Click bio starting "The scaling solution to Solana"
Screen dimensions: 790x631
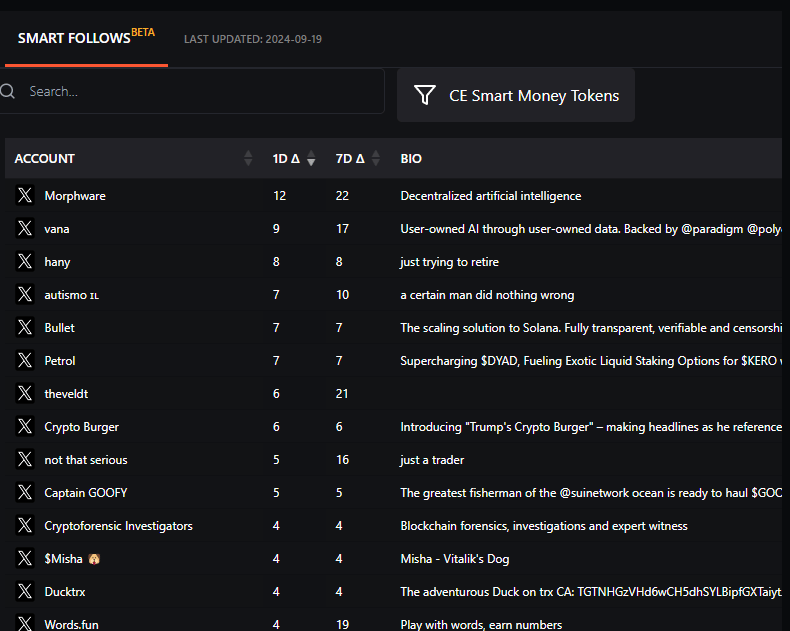[591, 328]
